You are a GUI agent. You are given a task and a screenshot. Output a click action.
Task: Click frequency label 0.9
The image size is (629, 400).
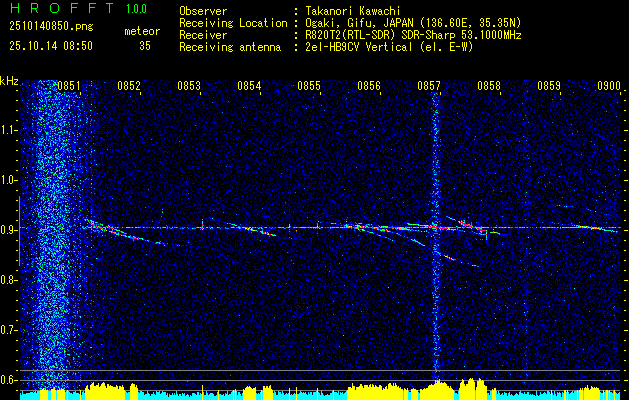(x=7, y=230)
